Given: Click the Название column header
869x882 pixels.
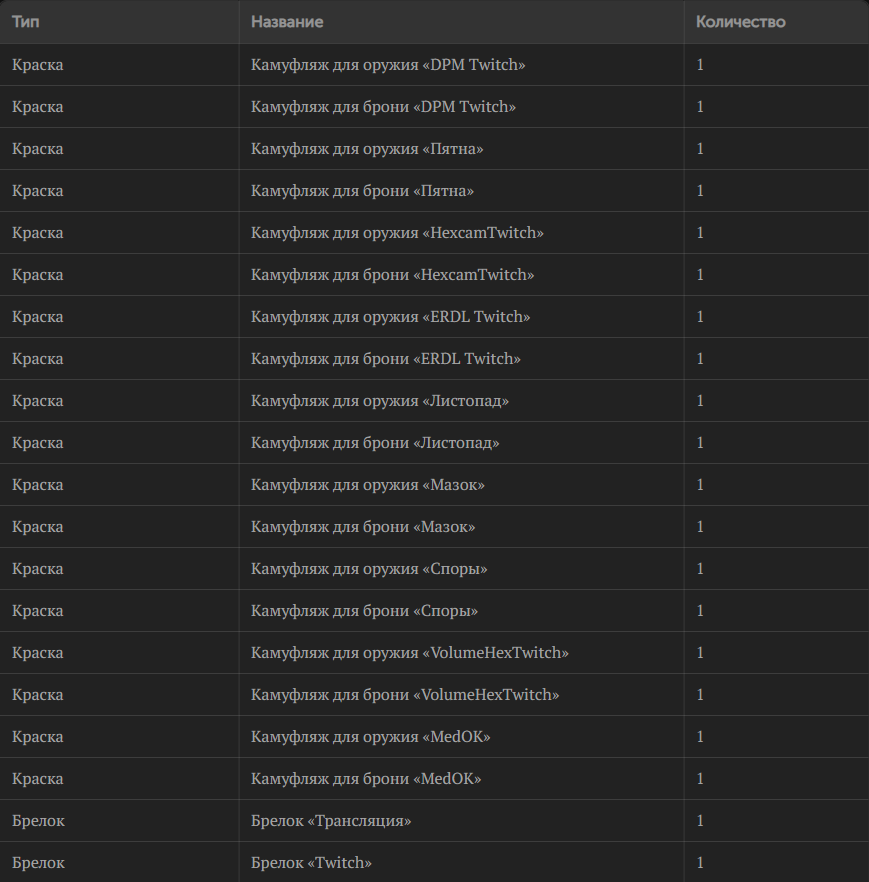Looking at the screenshot, I should pyautogui.click(x=287, y=22).
